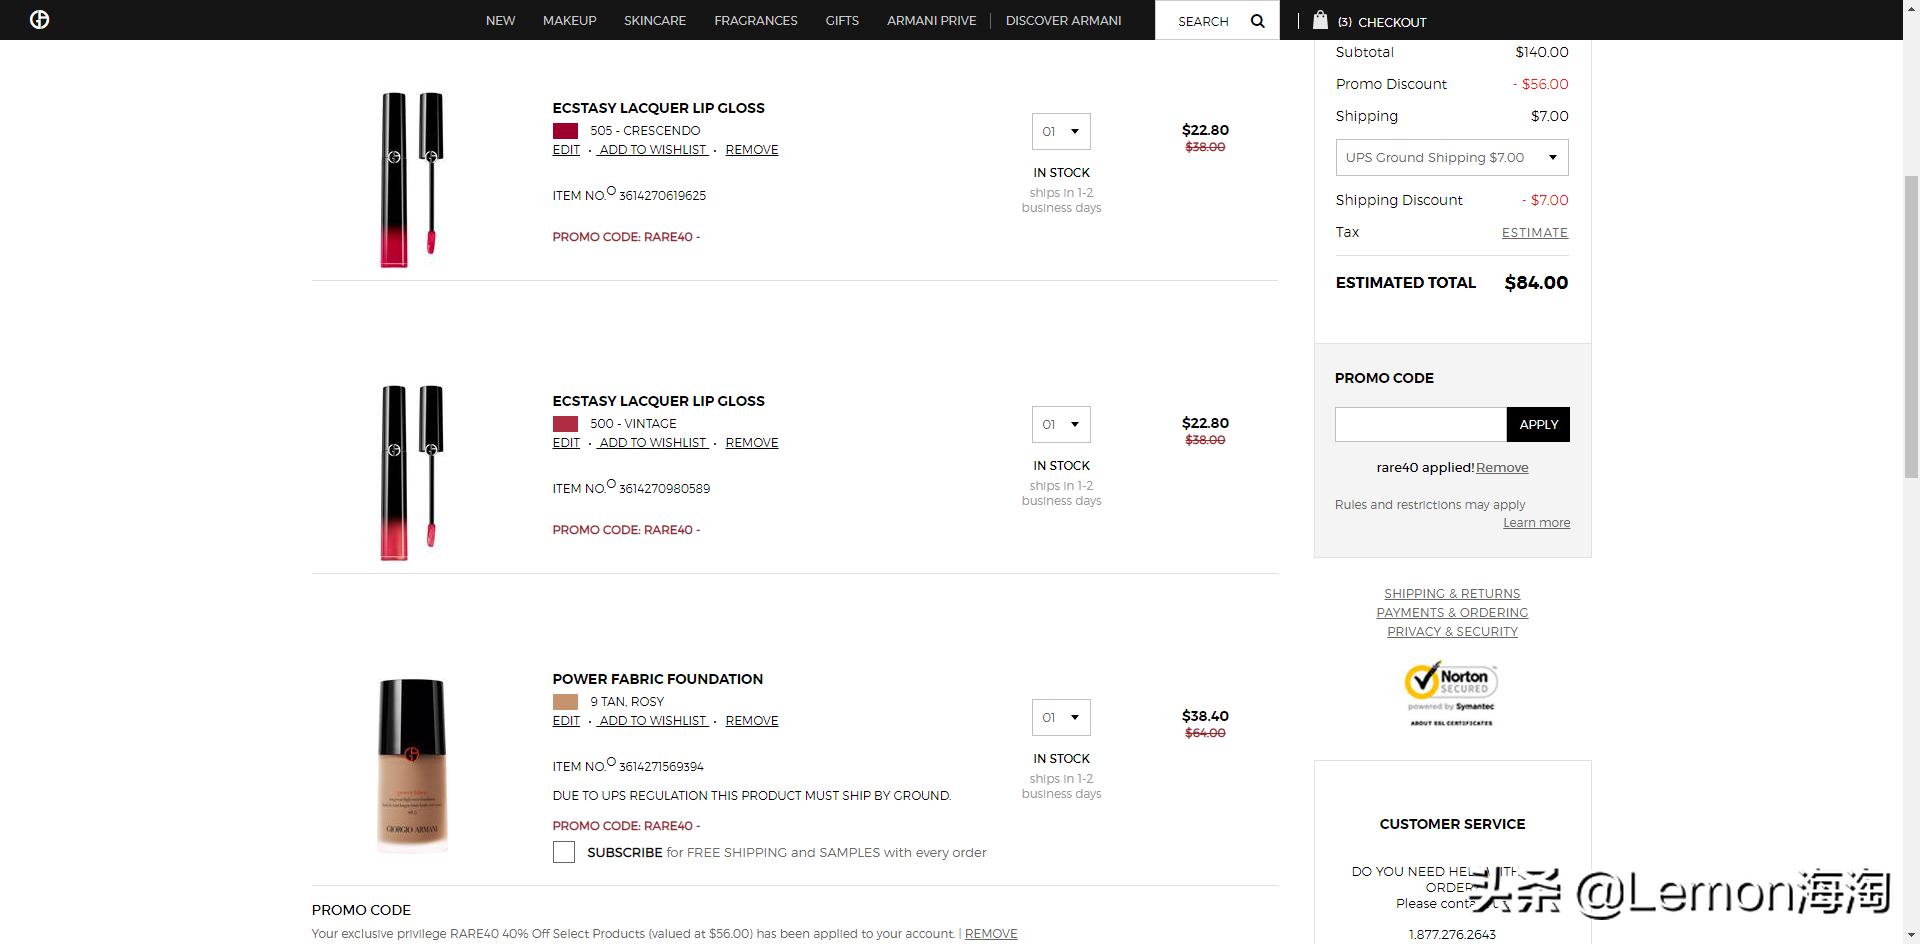Screen dimensions: 1920x944
Task: Open the 505 Crescendo gloss product title
Action: pyautogui.click(x=658, y=108)
